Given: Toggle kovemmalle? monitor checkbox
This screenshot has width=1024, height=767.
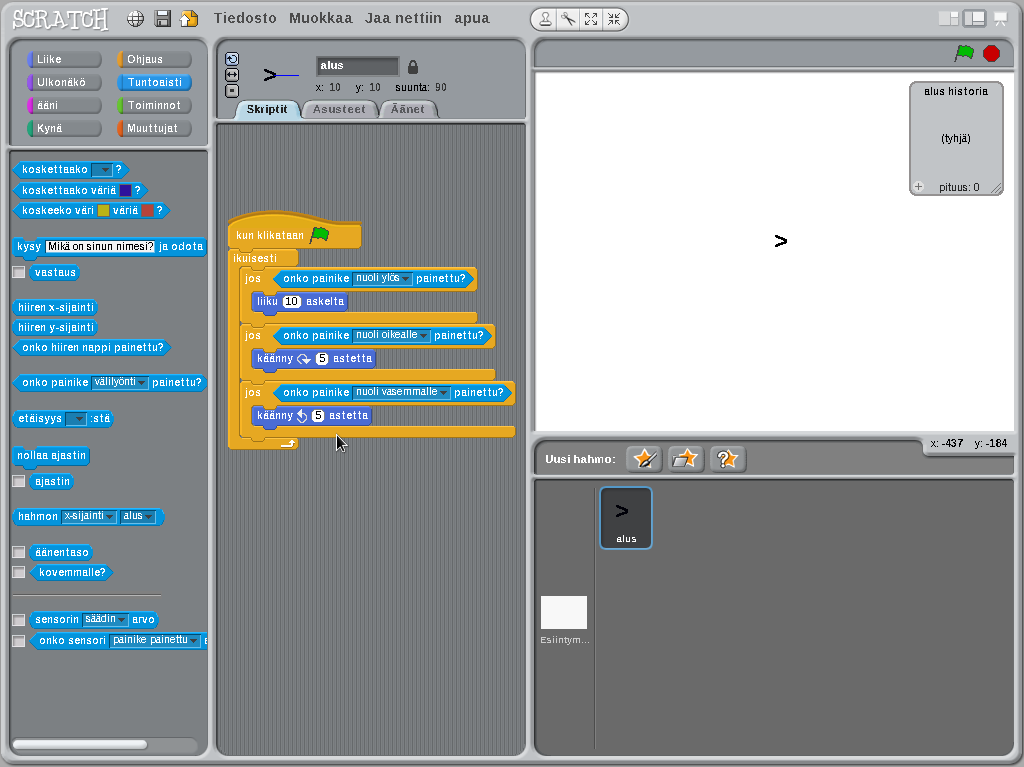Looking at the screenshot, I should tap(19, 572).
